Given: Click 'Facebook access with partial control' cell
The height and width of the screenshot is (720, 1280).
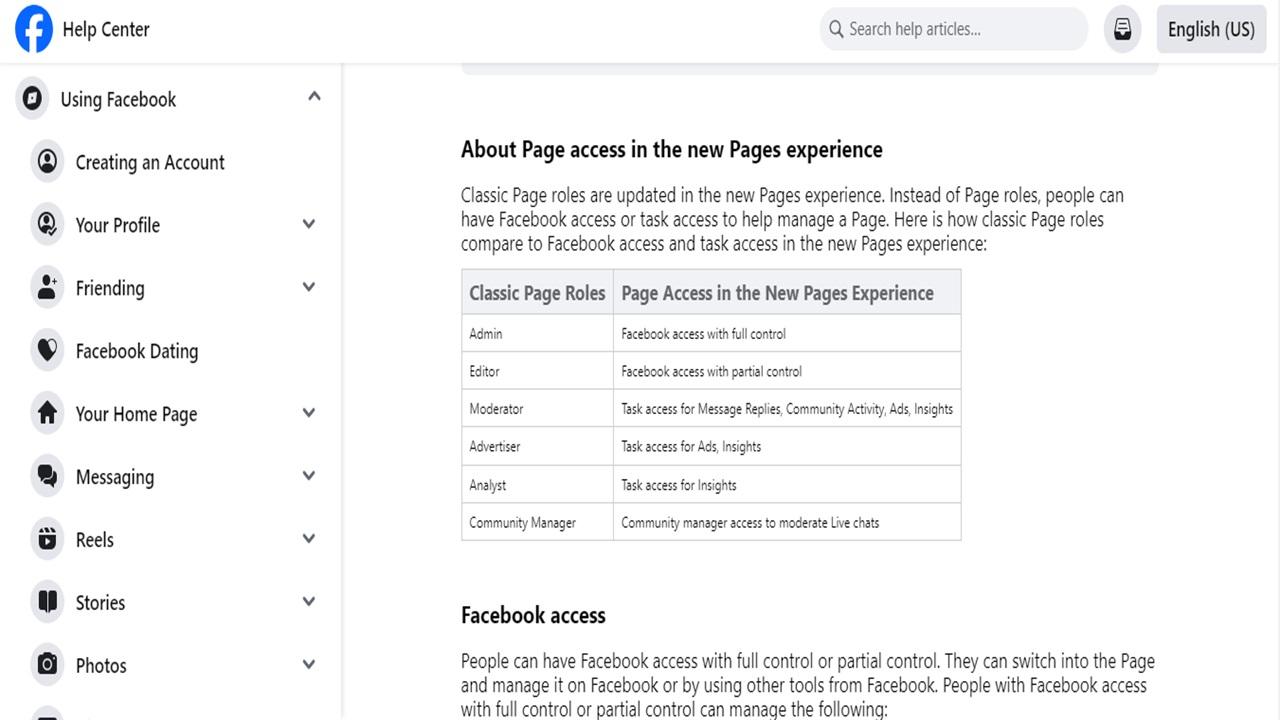Looking at the screenshot, I should pyautogui.click(x=787, y=371).
